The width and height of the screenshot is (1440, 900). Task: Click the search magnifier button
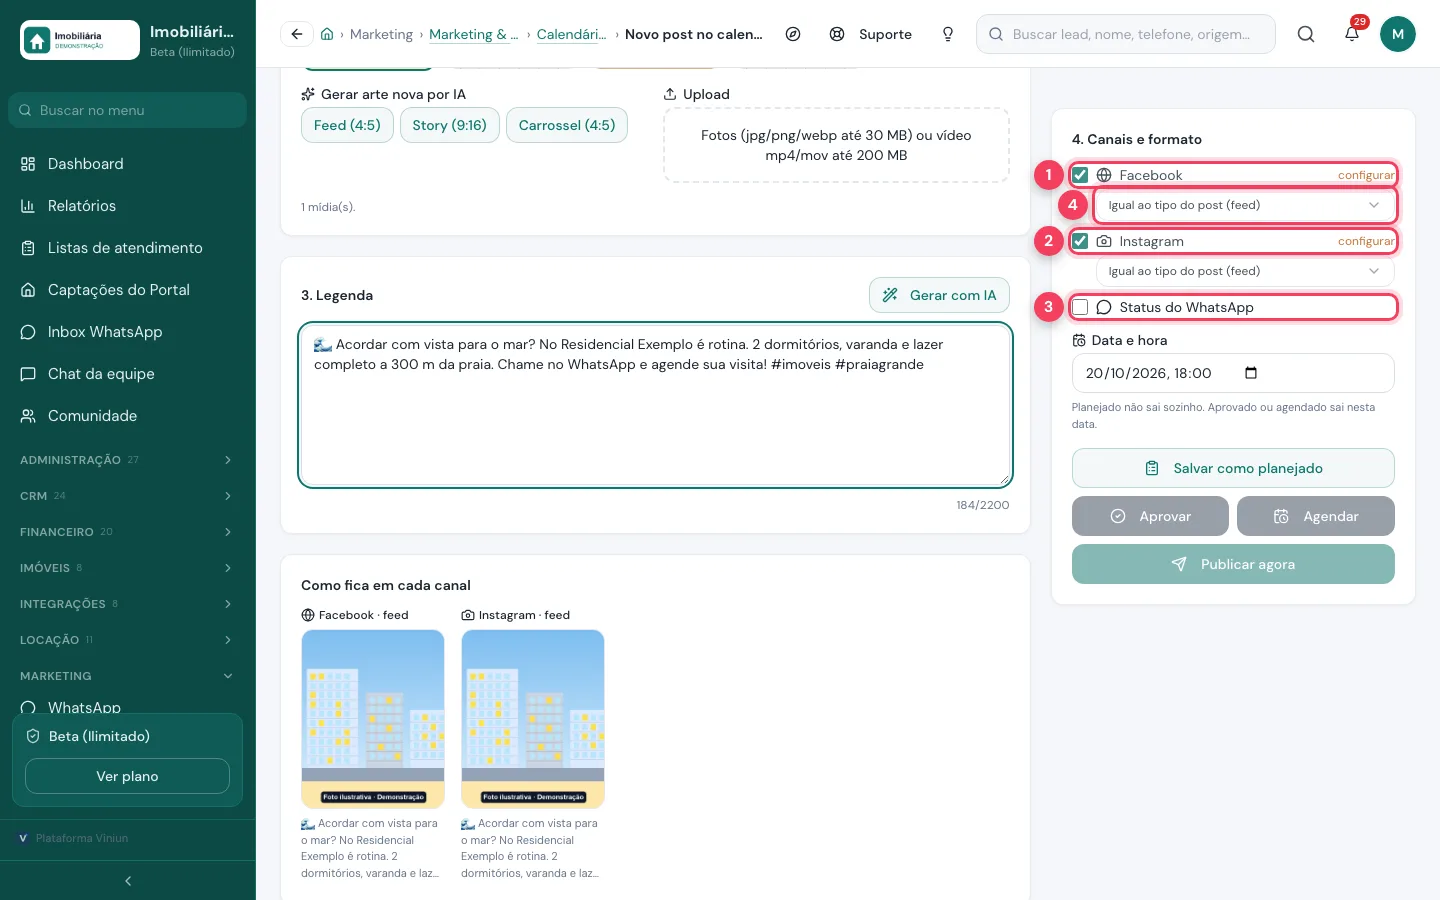pyautogui.click(x=1306, y=34)
